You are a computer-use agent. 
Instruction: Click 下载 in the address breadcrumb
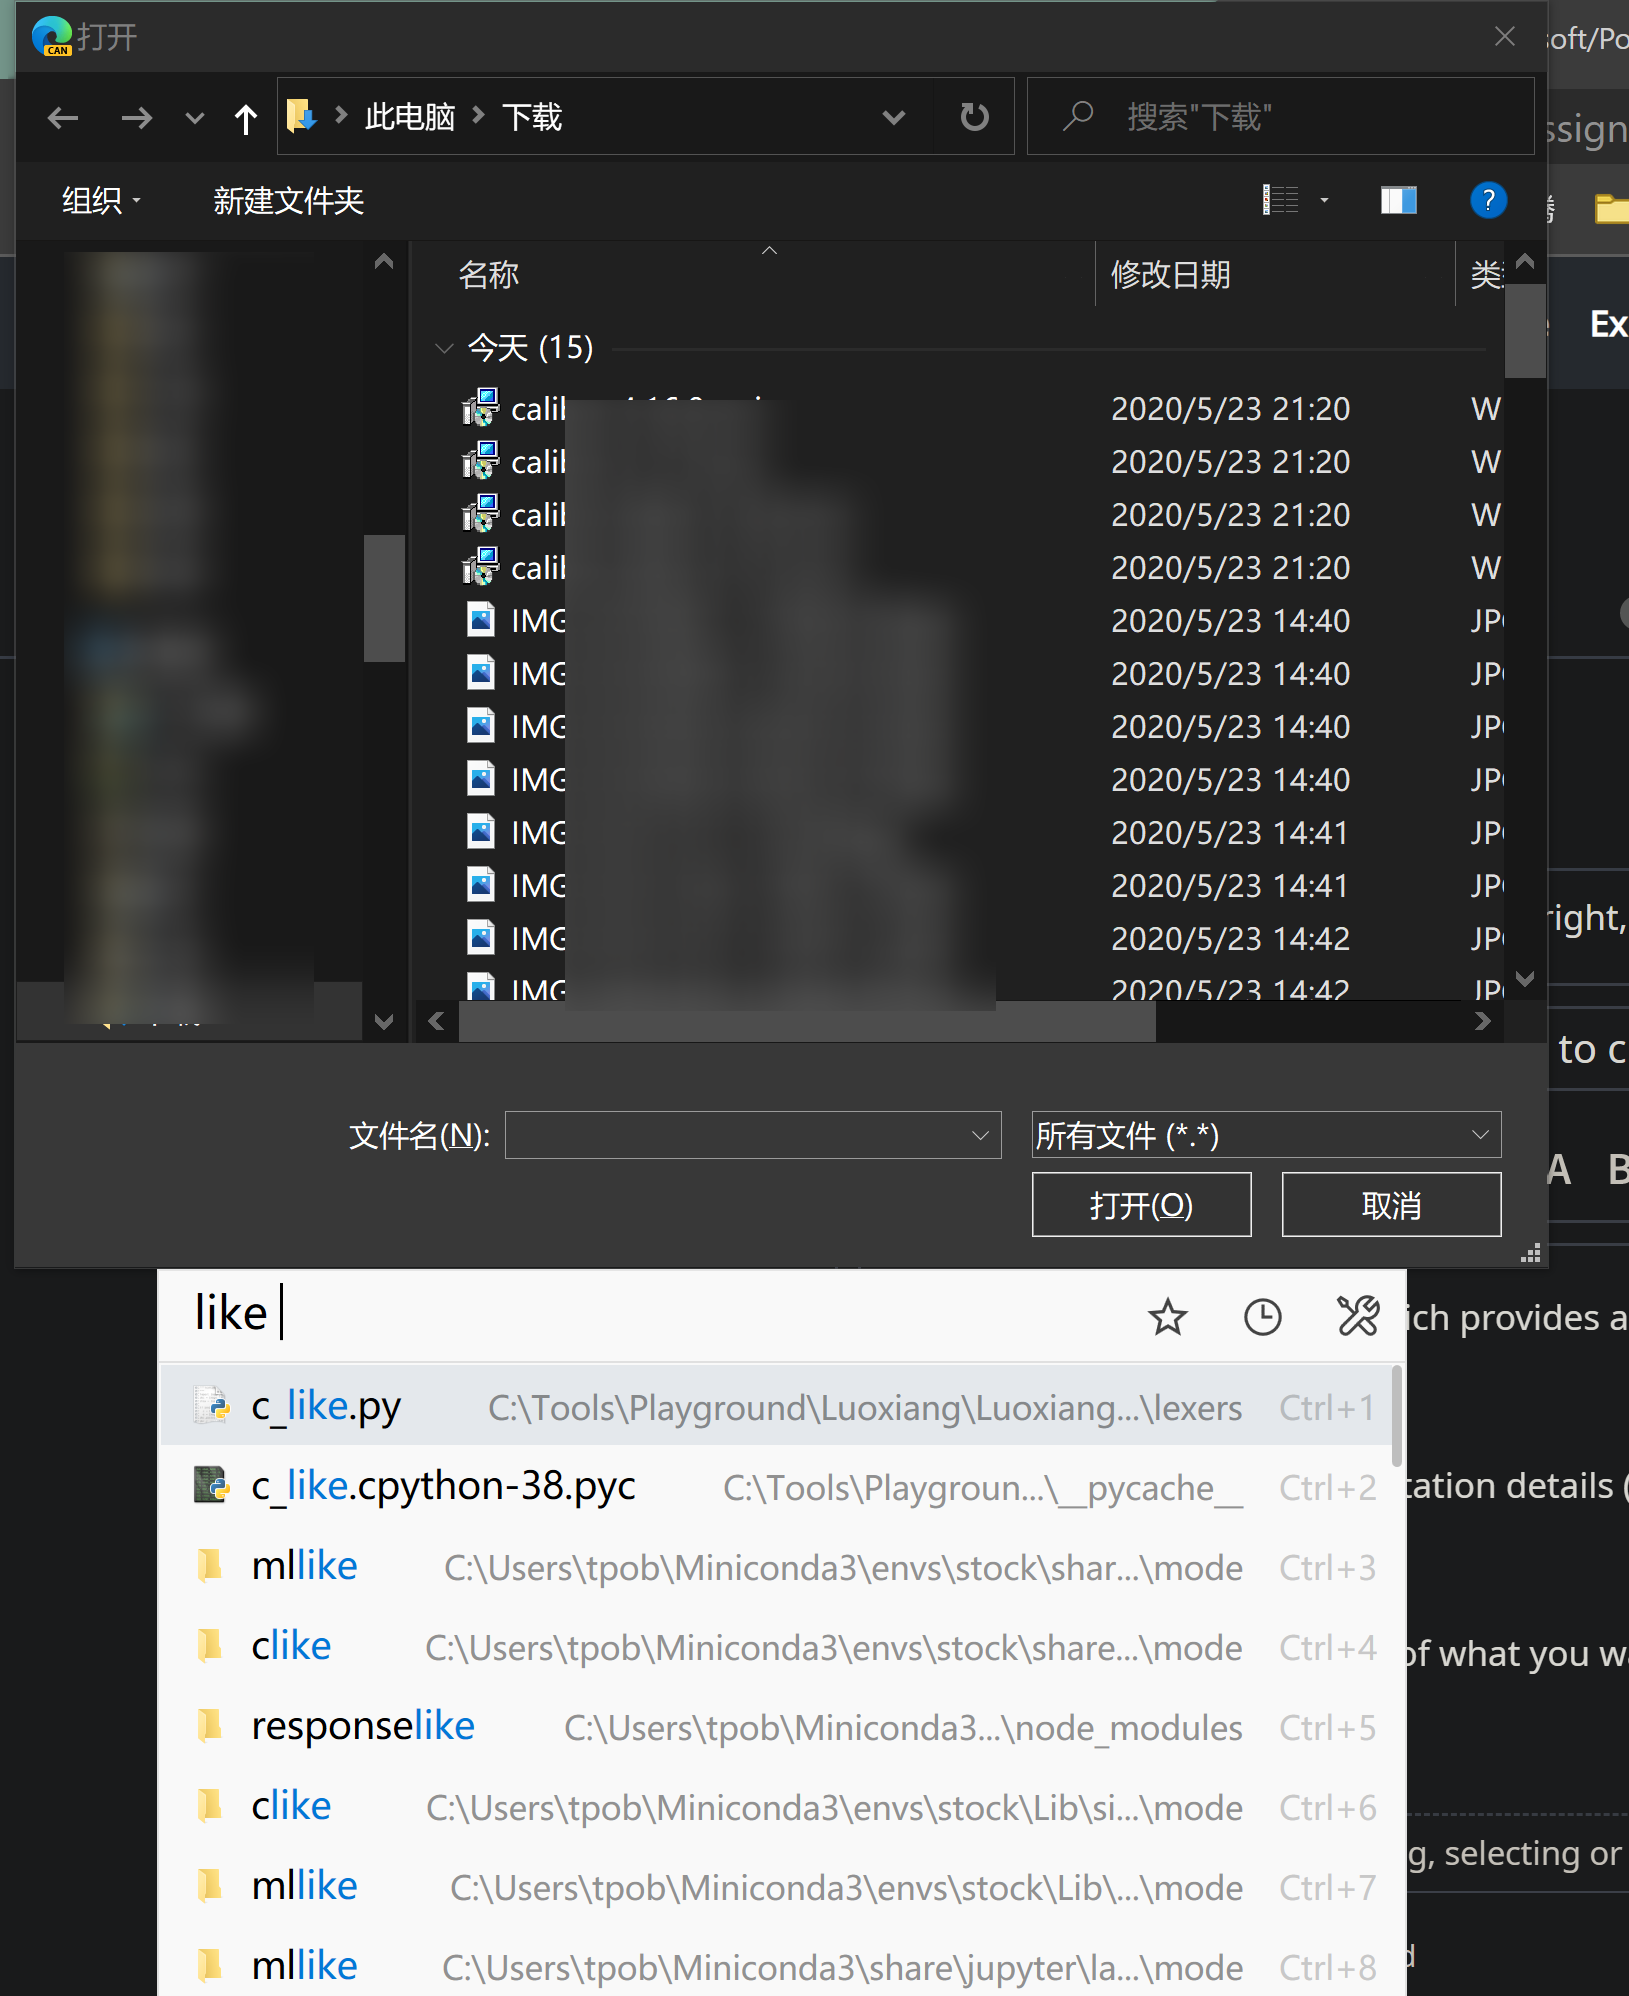click(x=532, y=117)
